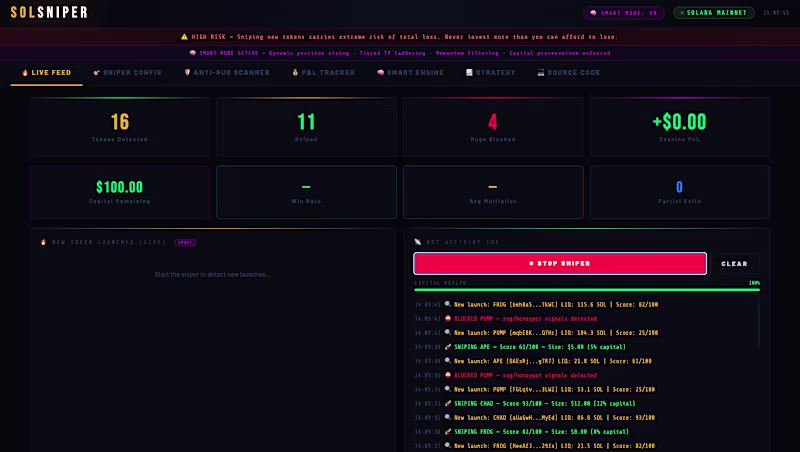Click magnifier icon on FROG 115.6 SOL launch row
This screenshot has width=800, height=452.
pyautogui.click(x=447, y=304)
